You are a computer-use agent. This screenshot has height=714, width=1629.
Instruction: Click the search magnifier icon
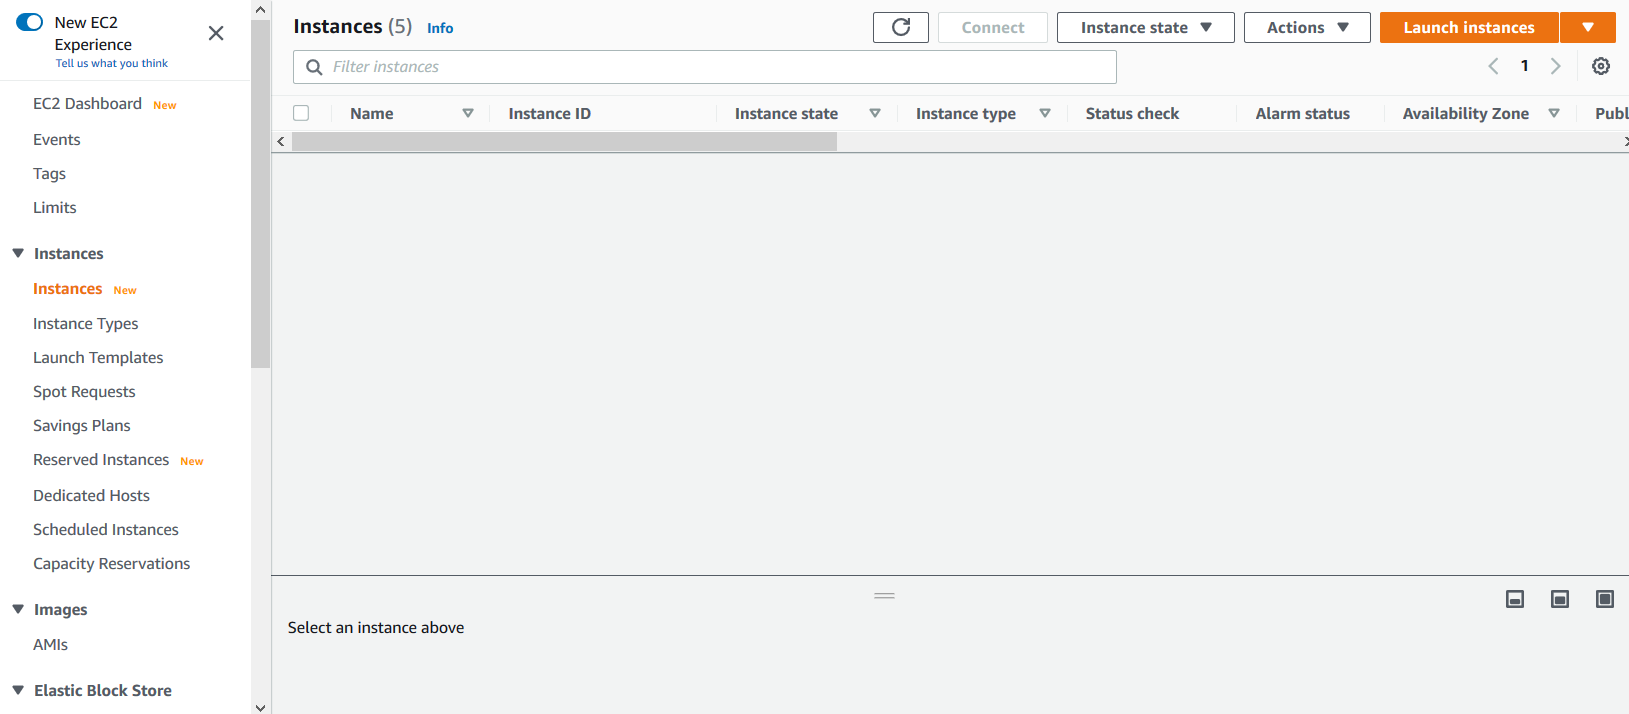[314, 67]
